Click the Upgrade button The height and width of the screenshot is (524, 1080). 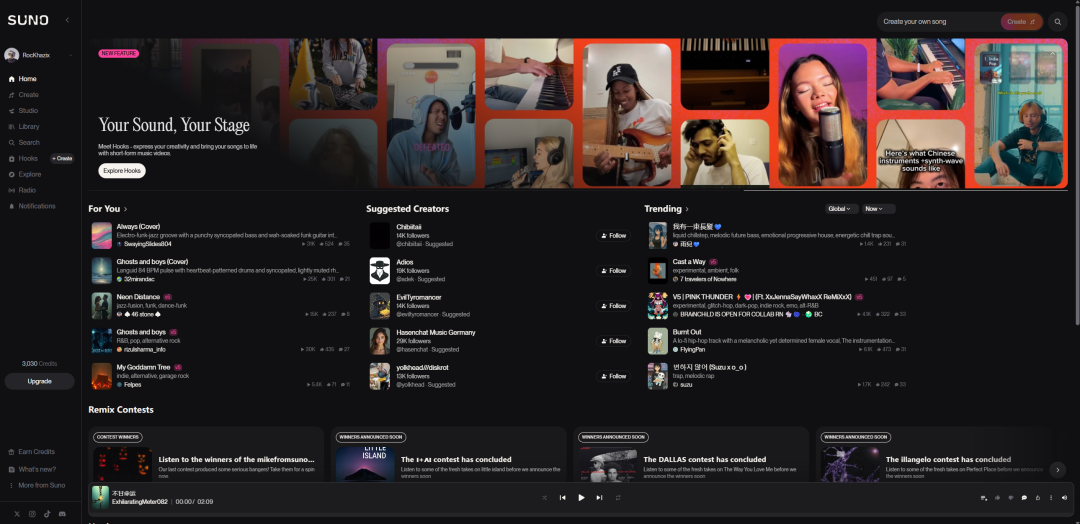click(x=39, y=381)
